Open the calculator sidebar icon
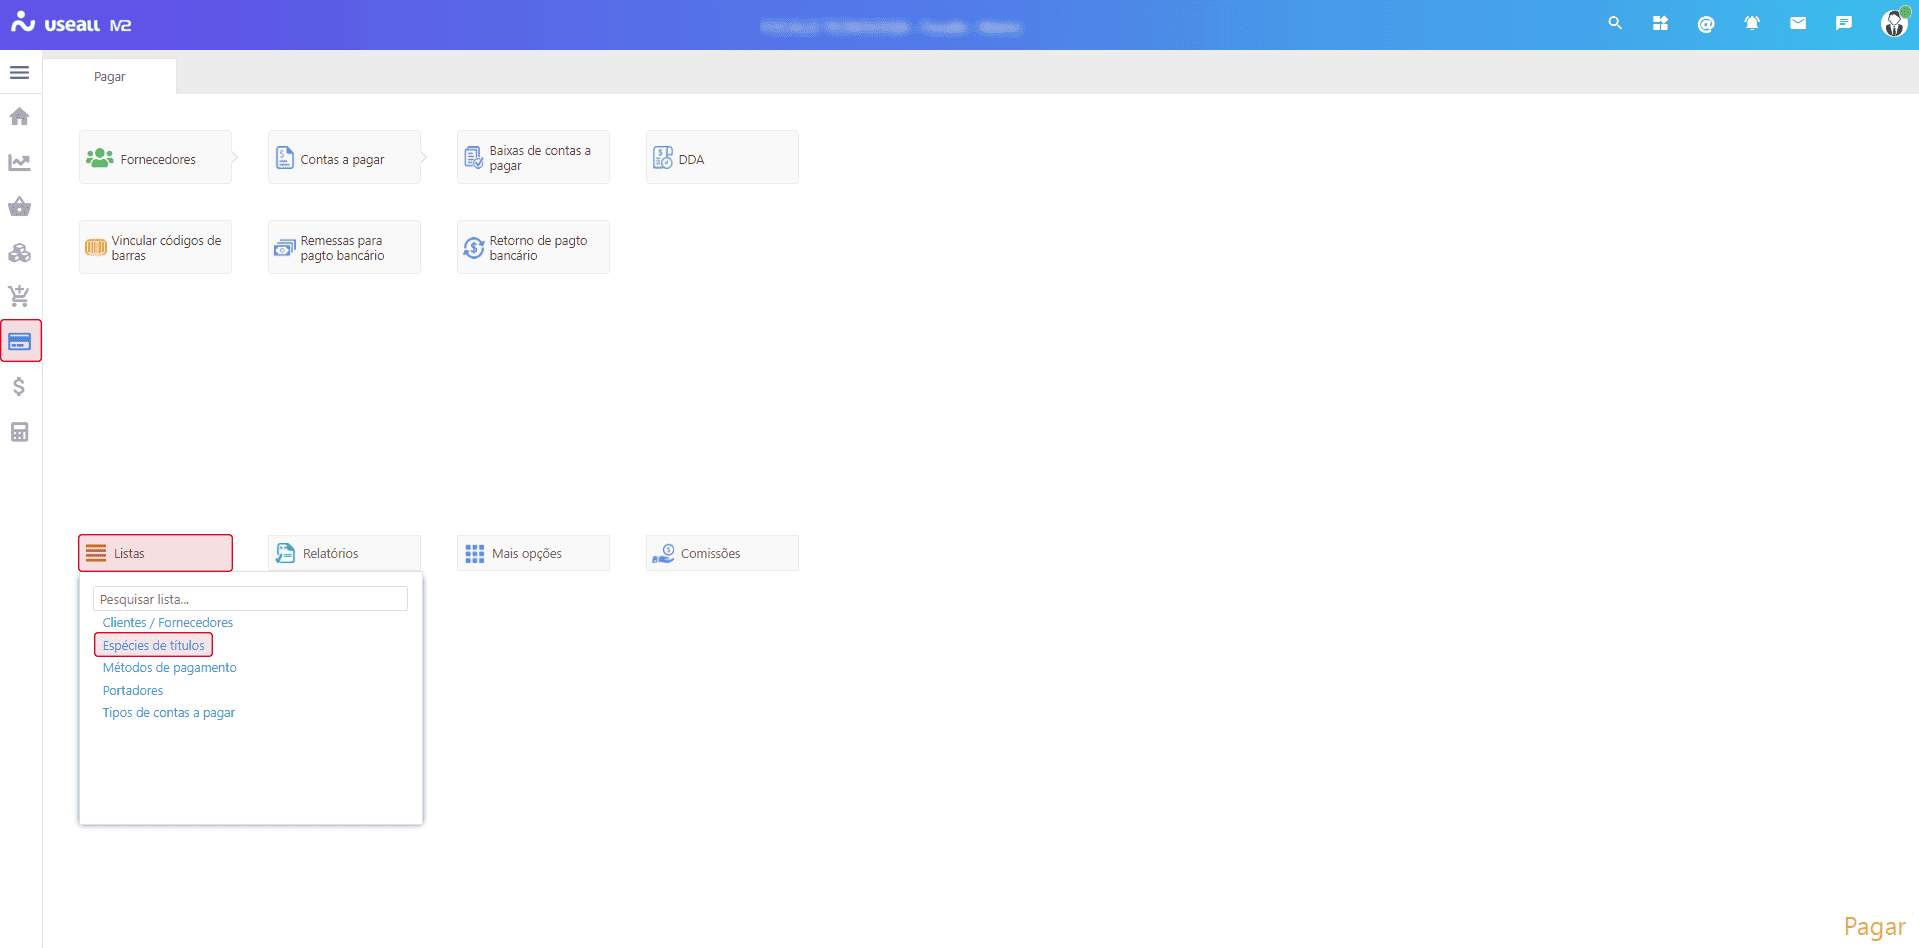Image resolution: width=1919 pixels, height=948 pixels. (19, 432)
